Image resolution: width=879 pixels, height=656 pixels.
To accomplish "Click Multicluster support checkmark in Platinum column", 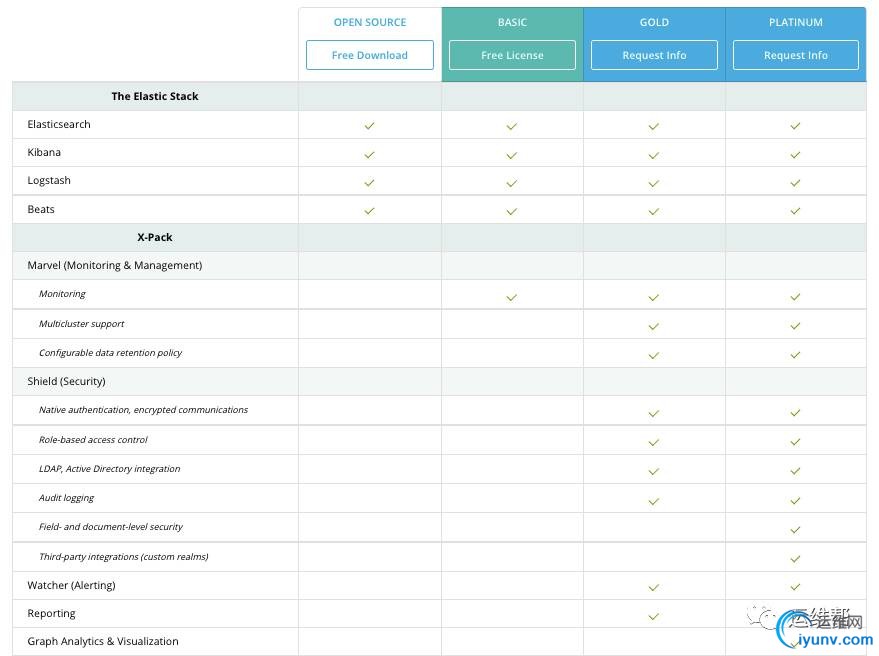I will tap(795, 325).
